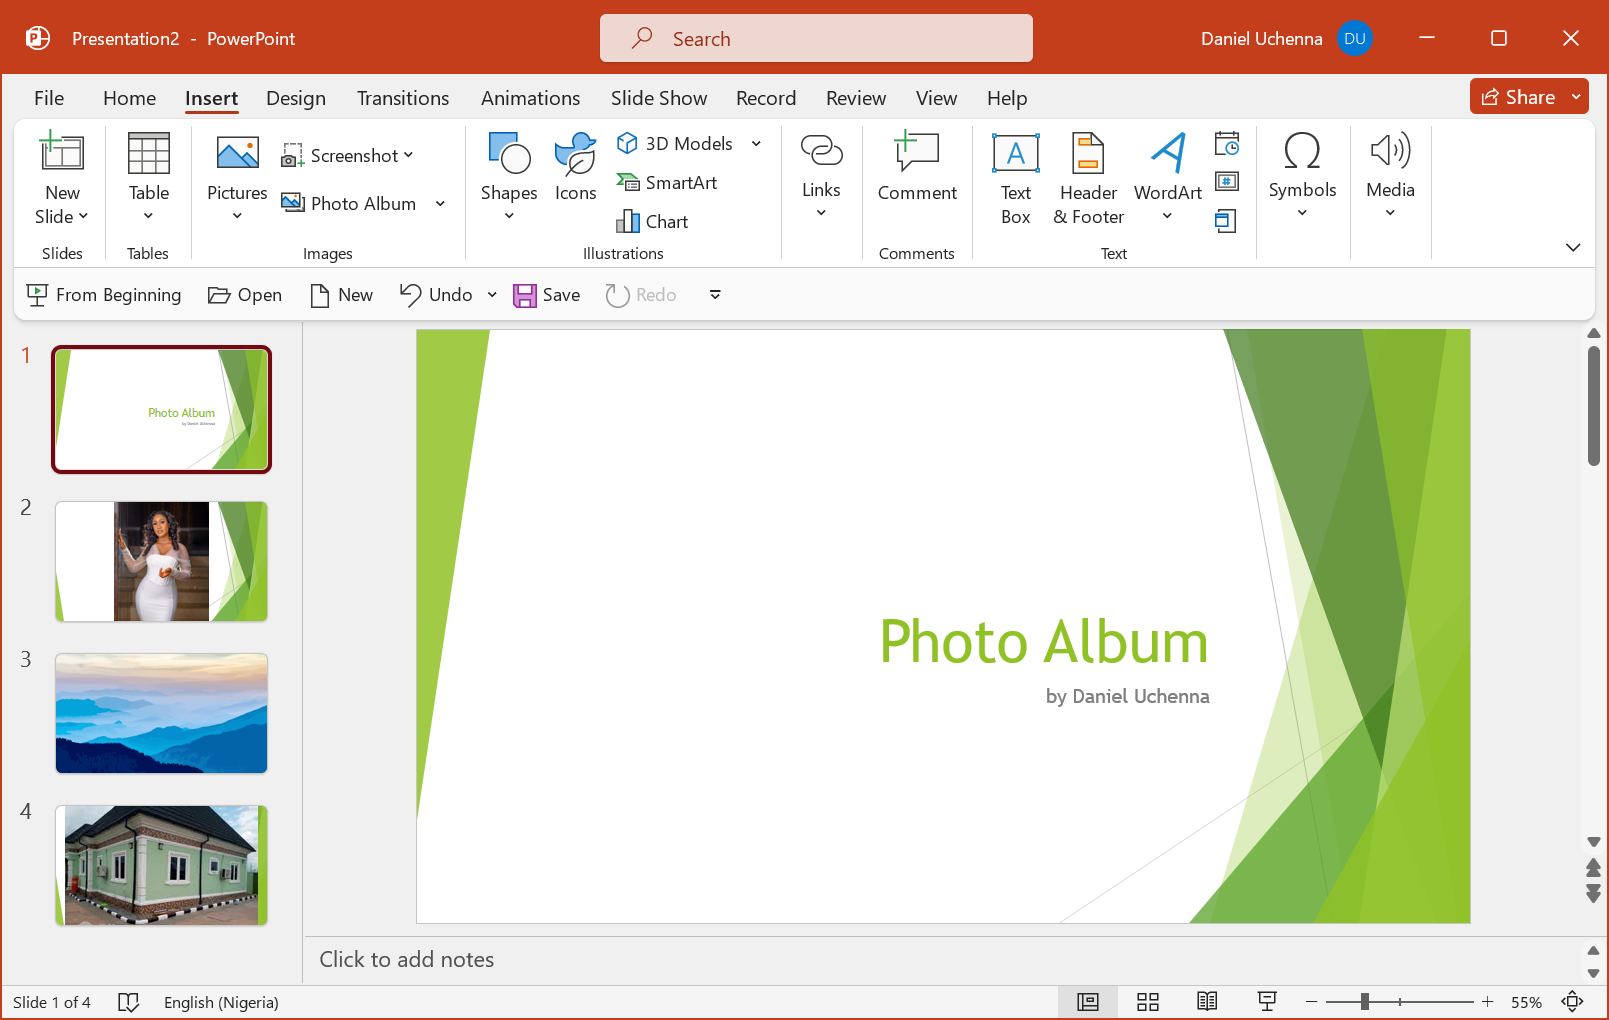Open Header & Footer dialog
1609x1020 pixels.
[1088, 178]
